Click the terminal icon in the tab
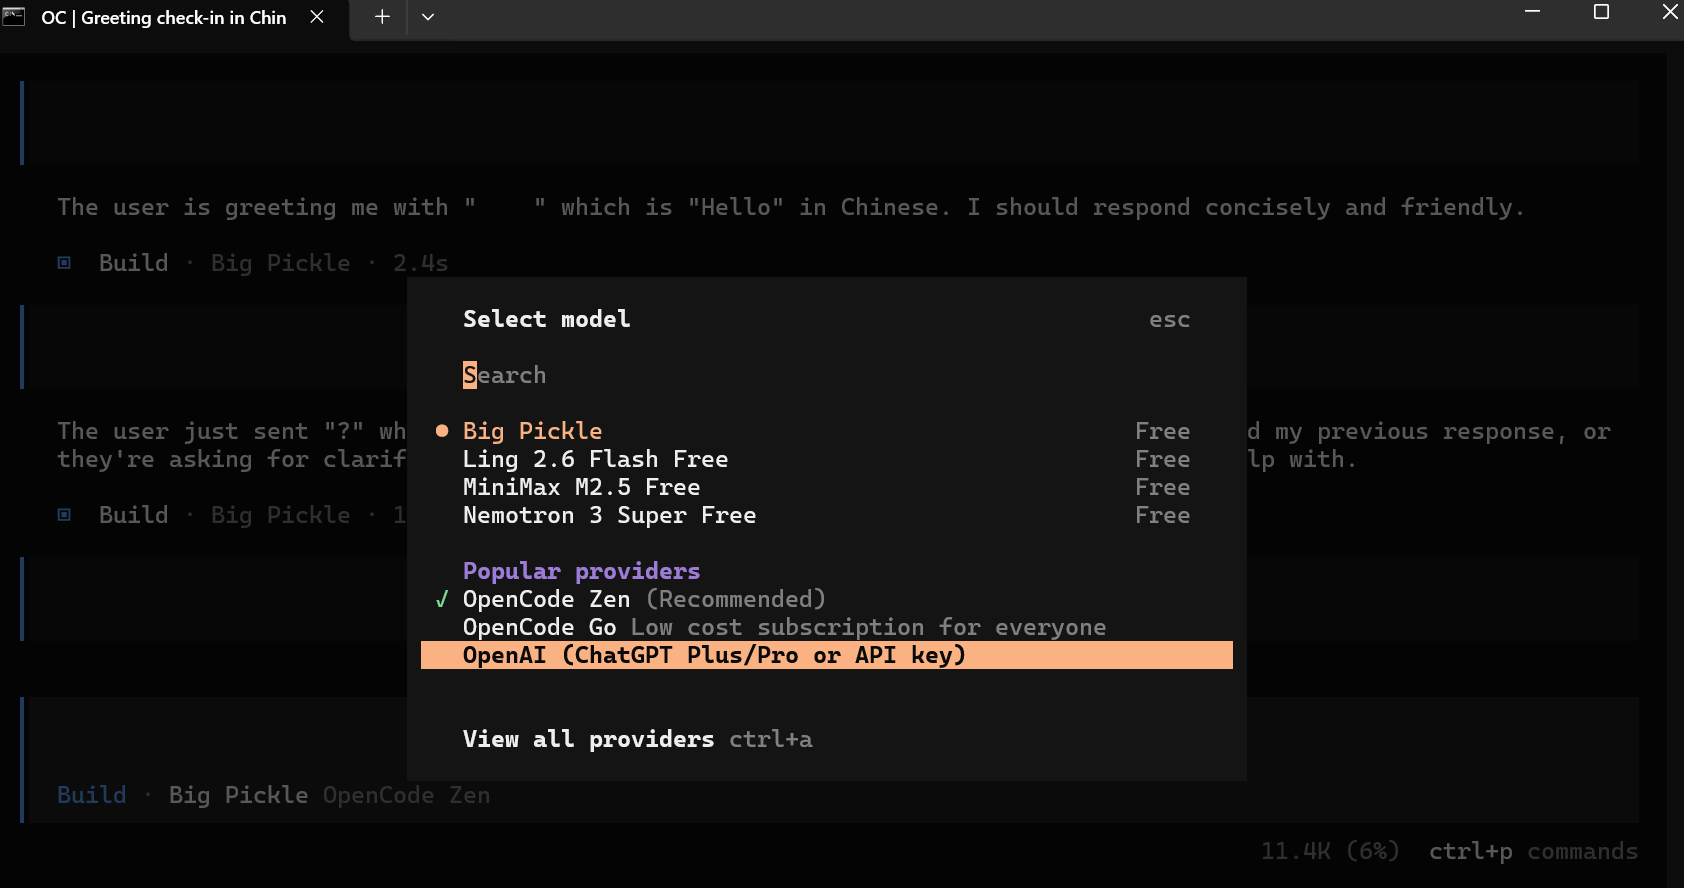This screenshot has height=888, width=1684. pyautogui.click(x=14, y=17)
